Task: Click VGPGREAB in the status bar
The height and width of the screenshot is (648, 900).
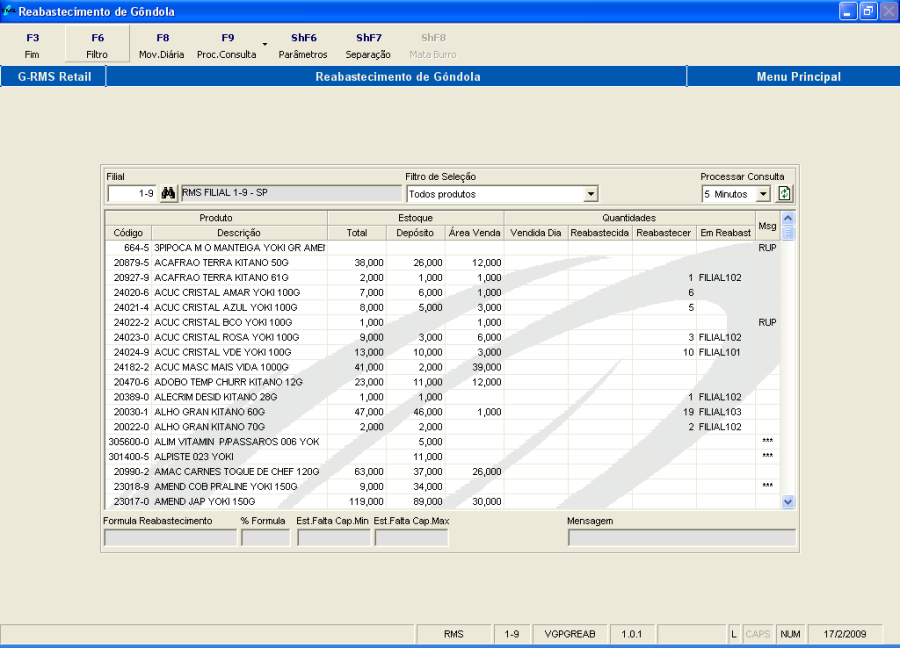Action: [x=569, y=634]
